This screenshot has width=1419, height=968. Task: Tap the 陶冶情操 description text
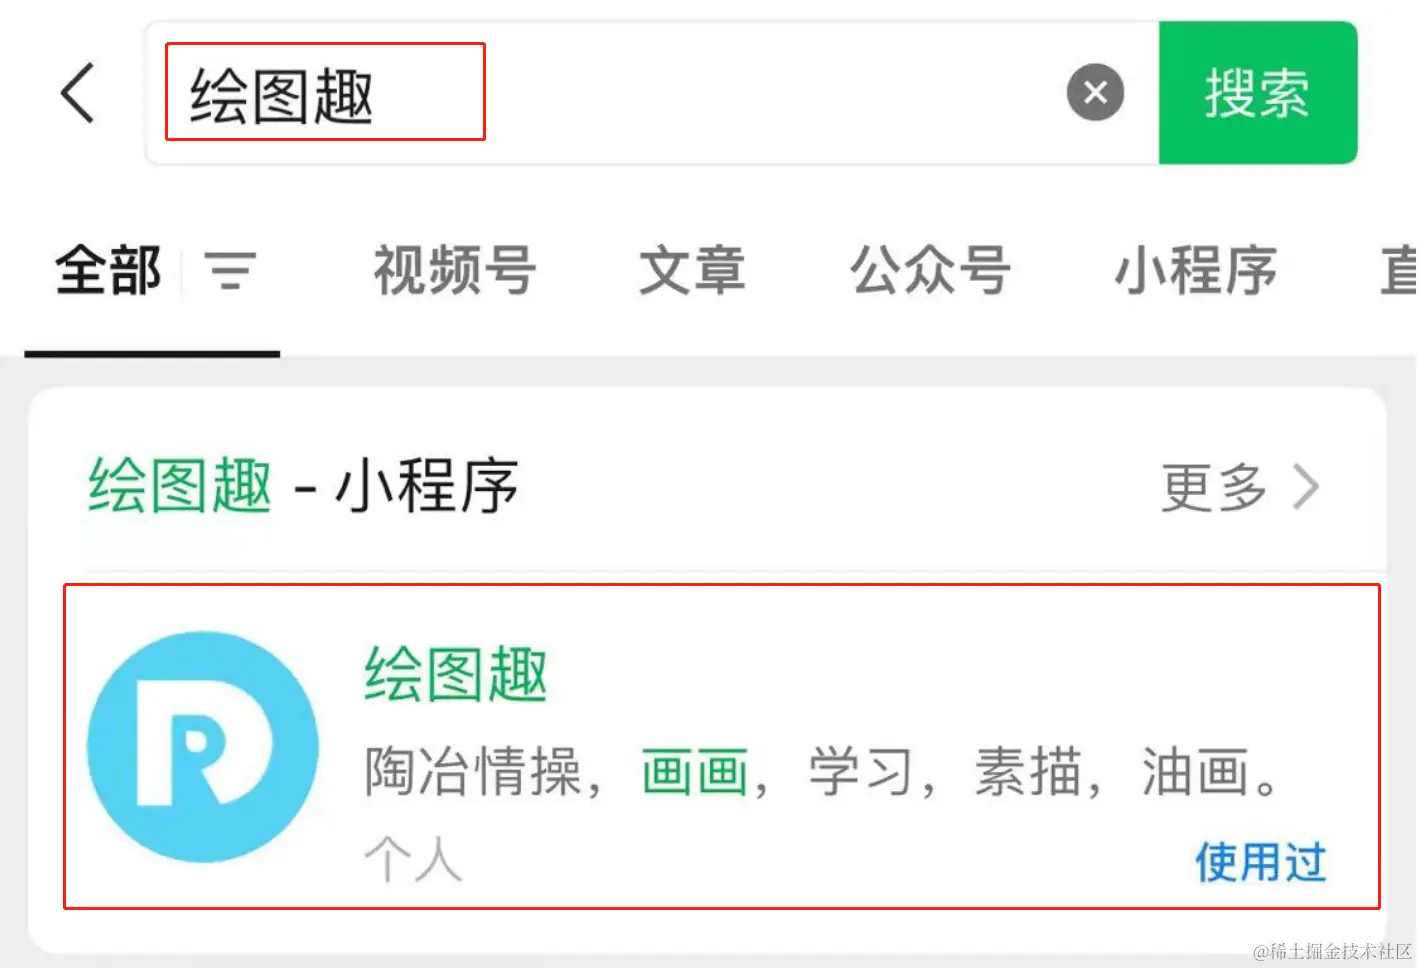[x=473, y=772]
